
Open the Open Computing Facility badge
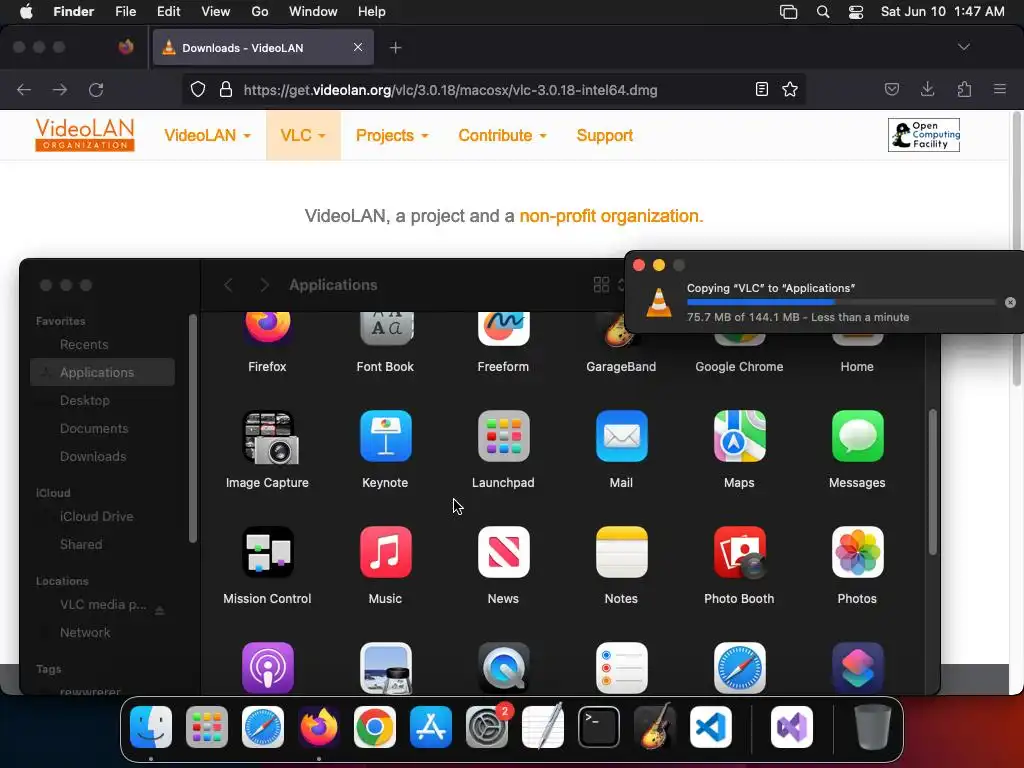(x=923, y=135)
